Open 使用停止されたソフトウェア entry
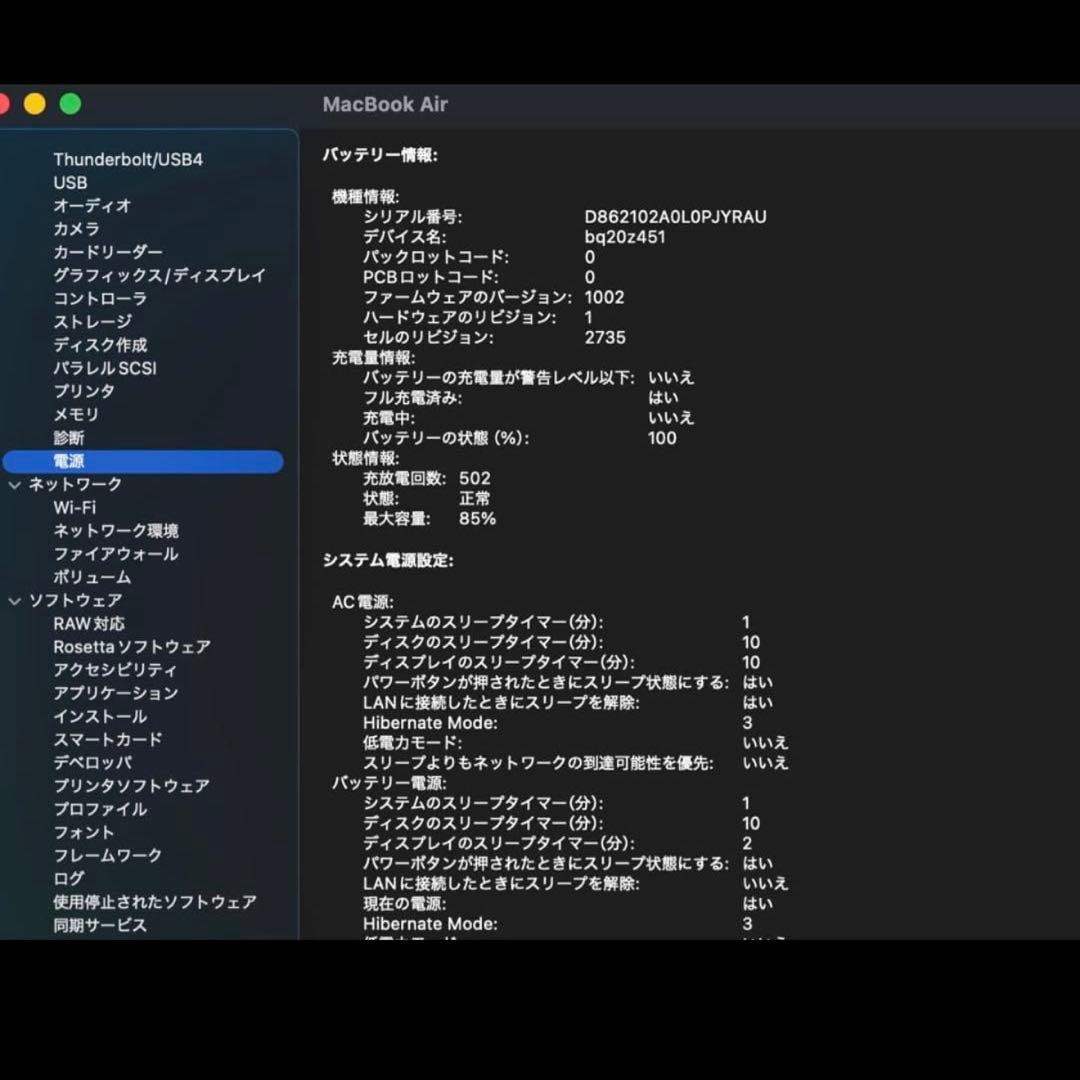The width and height of the screenshot is (1080, 1080). (x=155, y=902)
